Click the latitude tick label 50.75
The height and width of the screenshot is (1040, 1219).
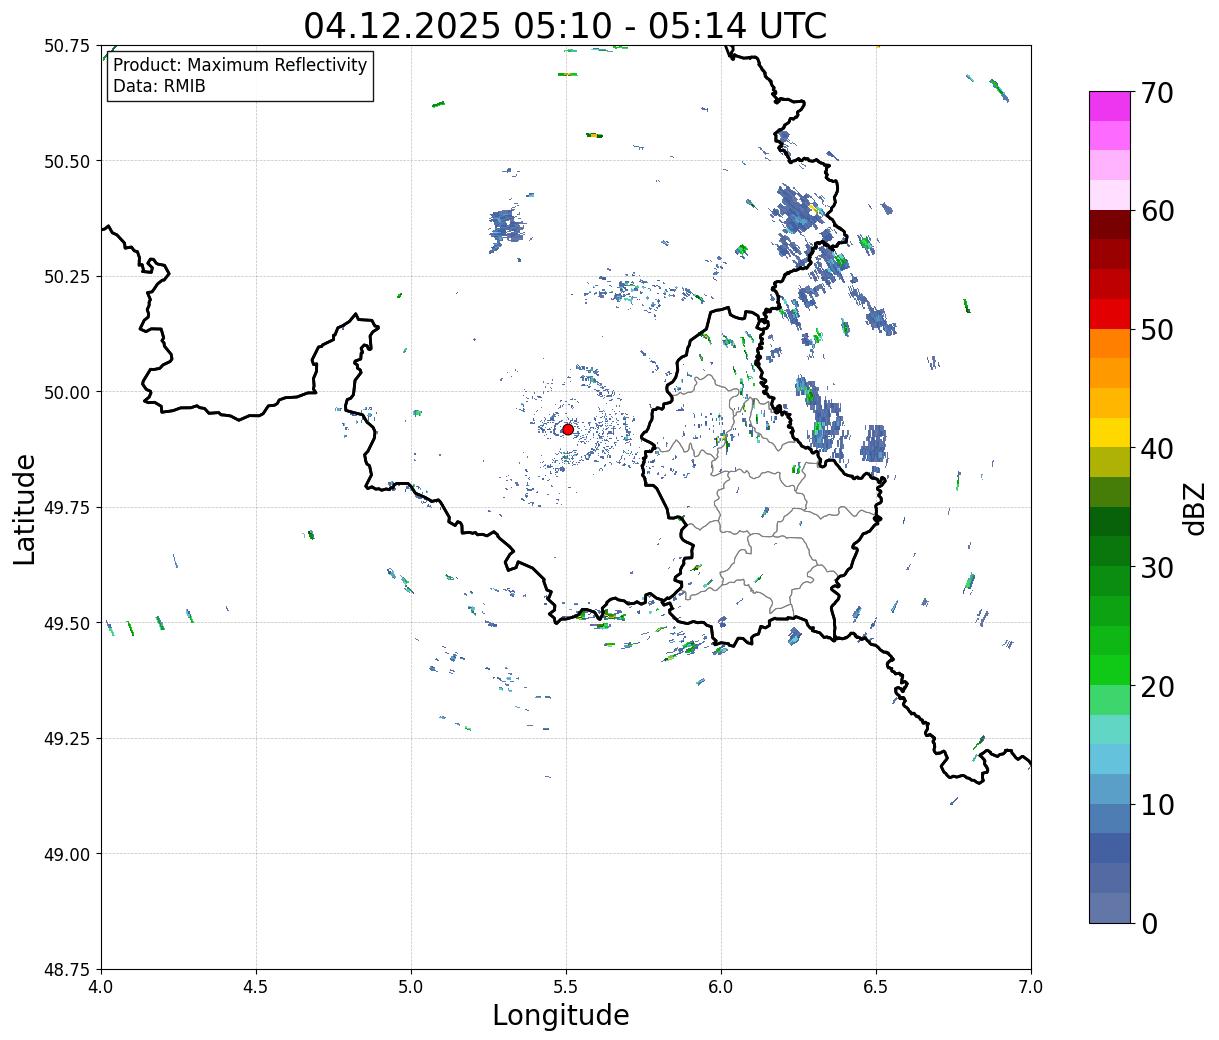[67, 46]
